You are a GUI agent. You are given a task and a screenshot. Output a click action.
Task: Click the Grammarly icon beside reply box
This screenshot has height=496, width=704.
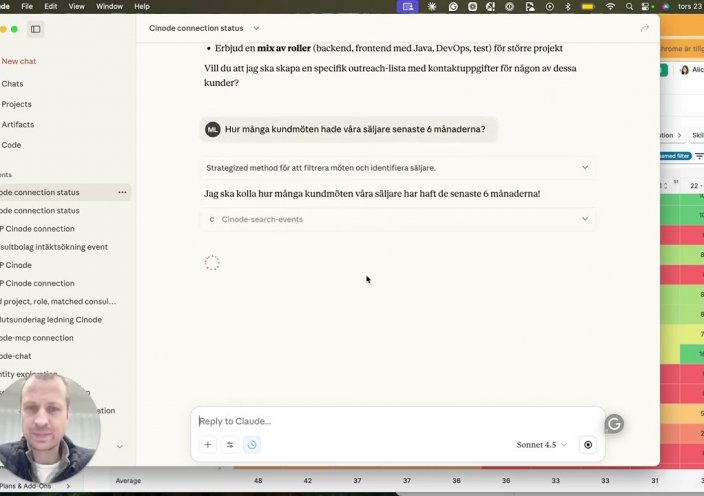tap(614, 424)
